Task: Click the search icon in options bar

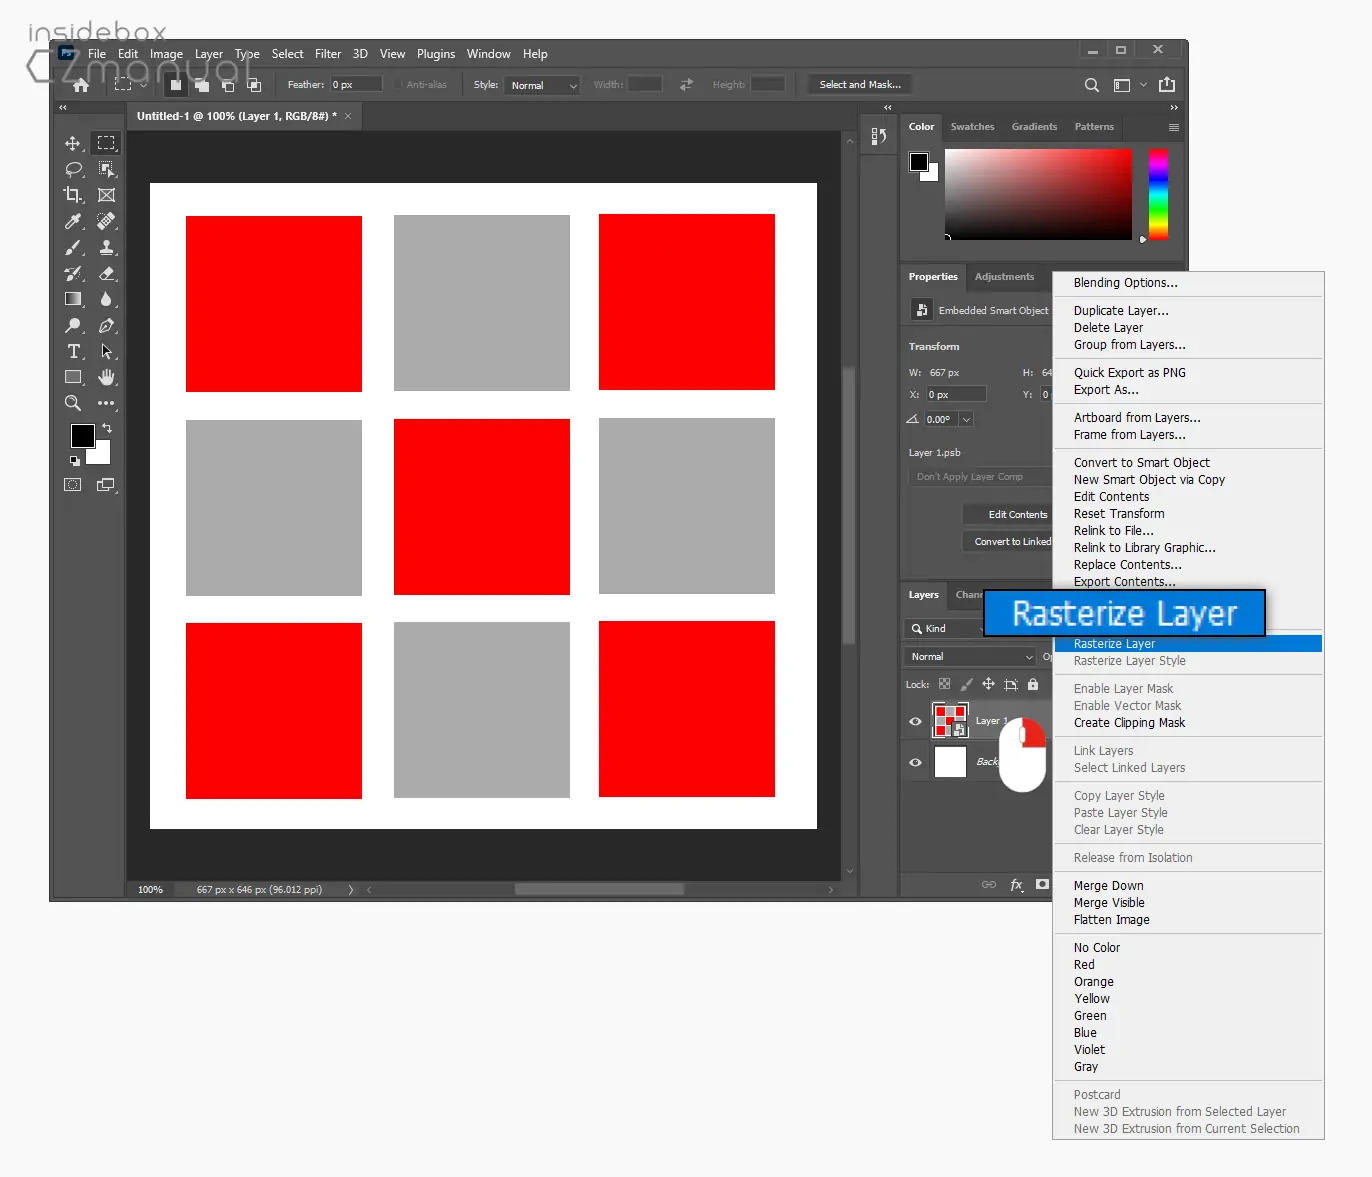Action: (1092, 85)
